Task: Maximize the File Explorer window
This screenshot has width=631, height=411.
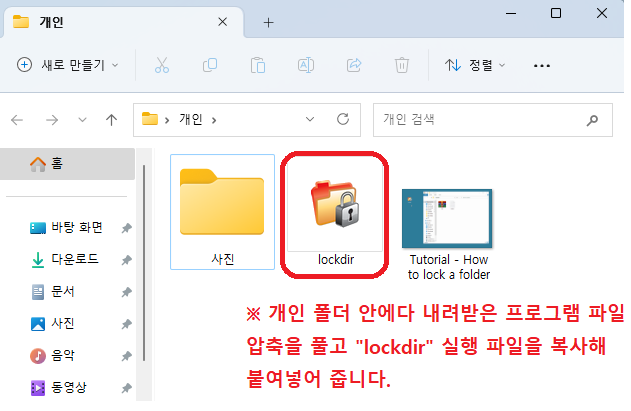Action: pos(556,13)
